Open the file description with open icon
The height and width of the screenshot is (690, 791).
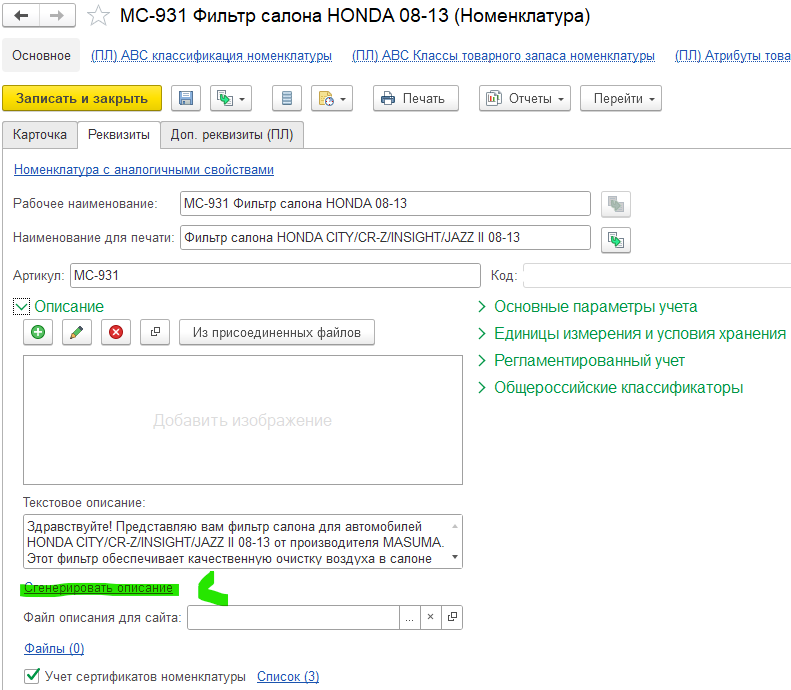coord(452,617)
